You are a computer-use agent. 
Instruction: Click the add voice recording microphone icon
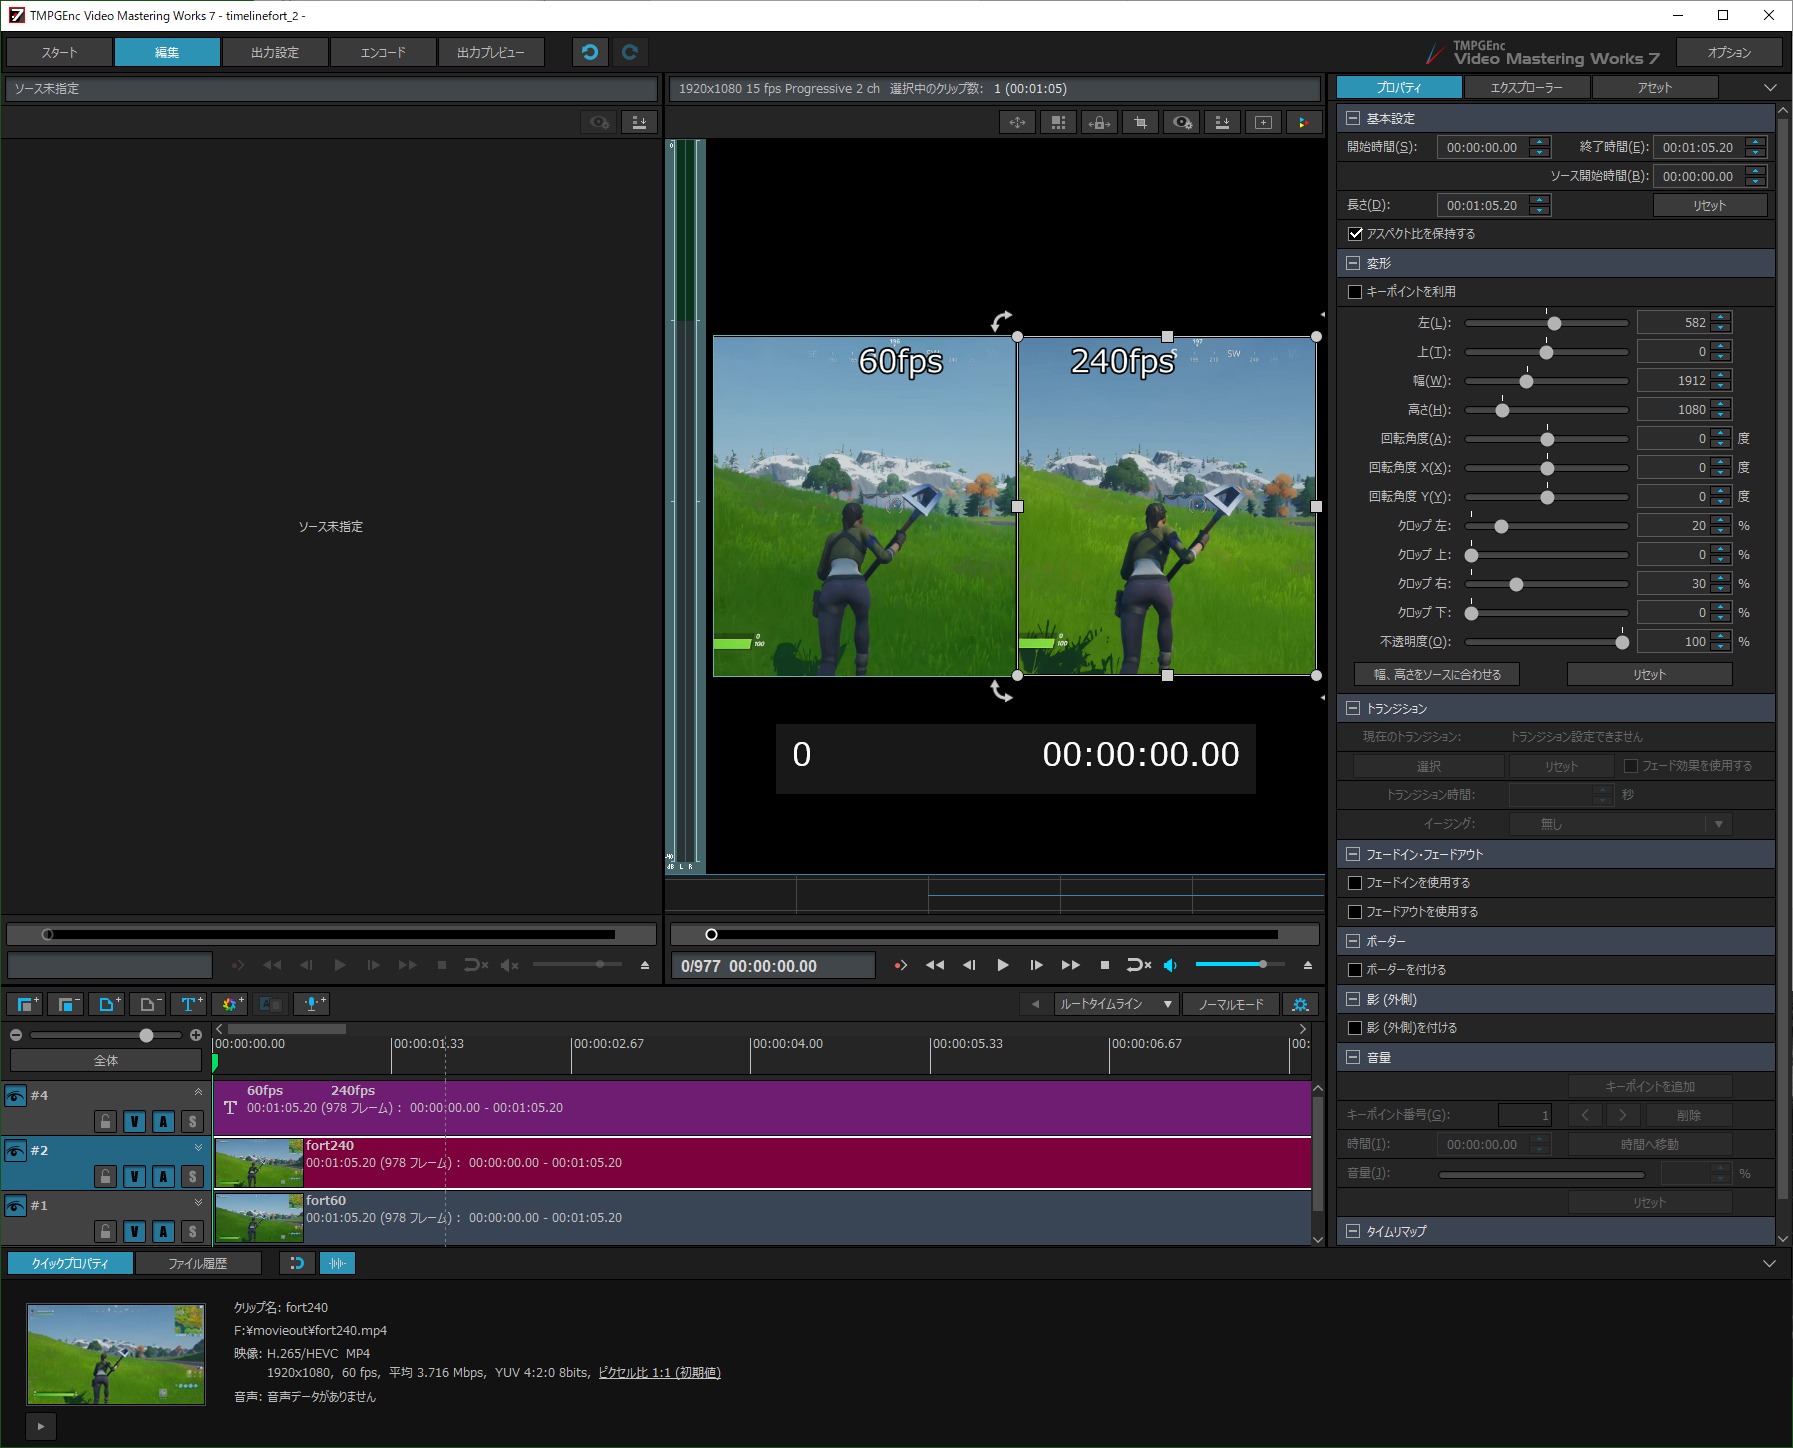tap(312, 1004)
